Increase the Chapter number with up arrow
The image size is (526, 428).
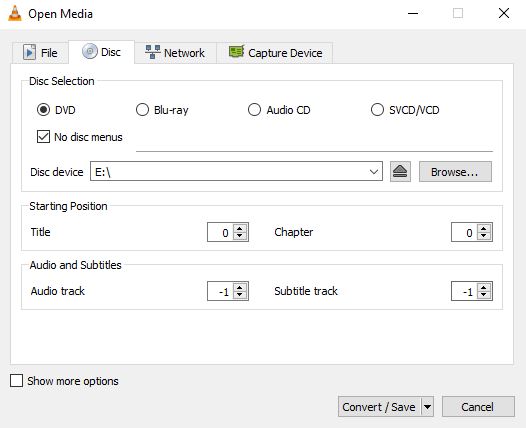[x=483, y=228]
